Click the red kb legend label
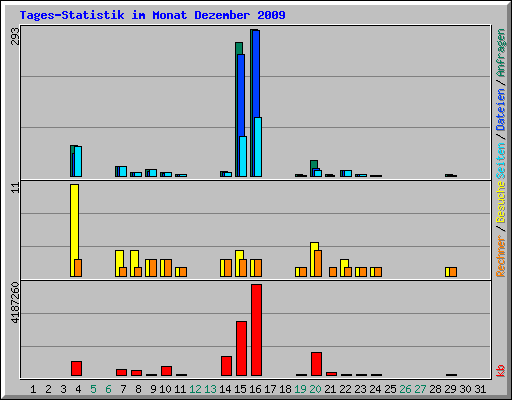The image size is (512, 400). (500, 371)
